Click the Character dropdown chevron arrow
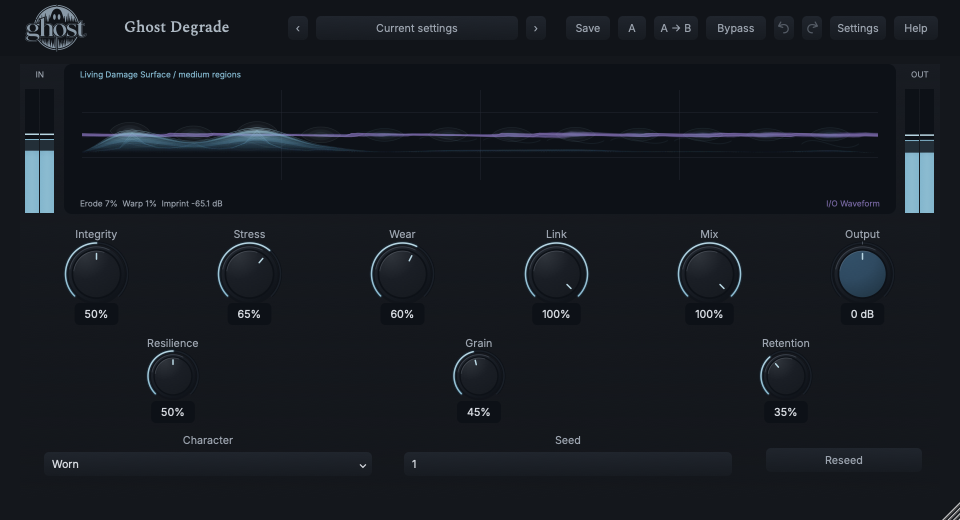This screenshot has height=520, width=960. (x=362, y=465)
